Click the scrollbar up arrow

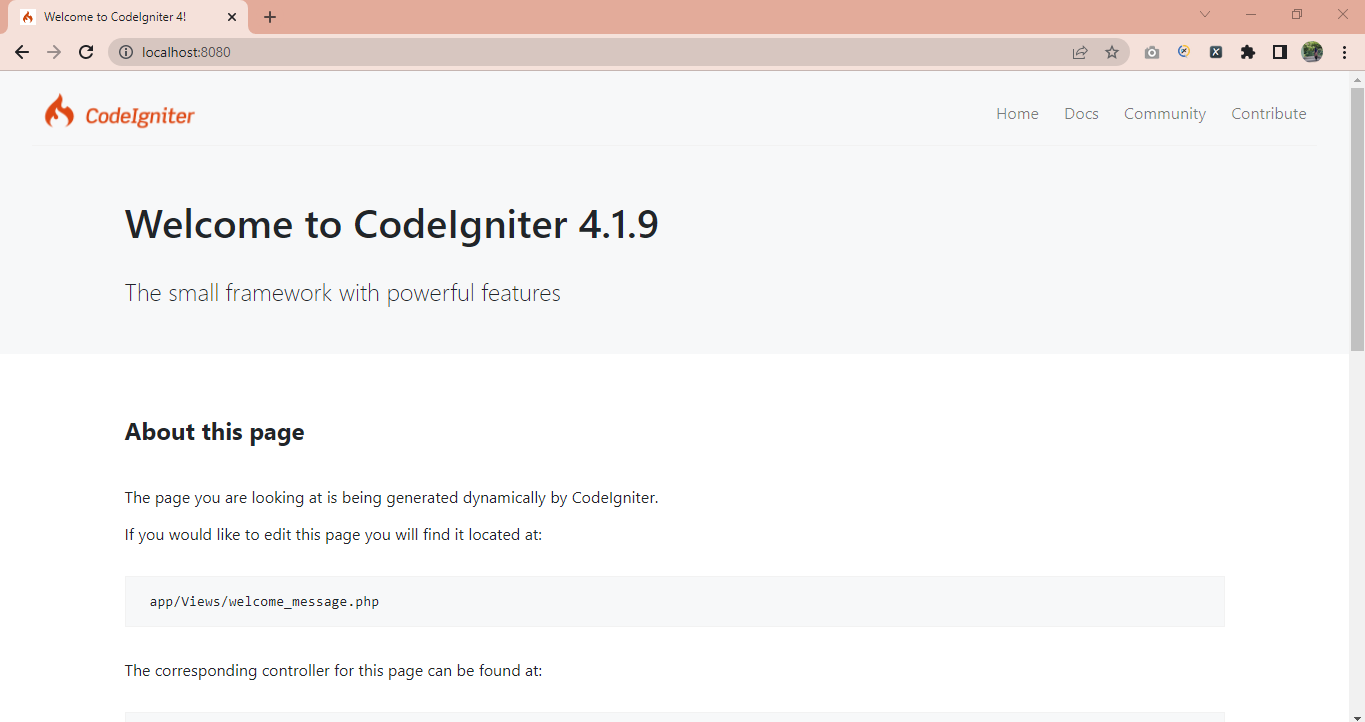pyautogui.click(x=1357, y=79)
